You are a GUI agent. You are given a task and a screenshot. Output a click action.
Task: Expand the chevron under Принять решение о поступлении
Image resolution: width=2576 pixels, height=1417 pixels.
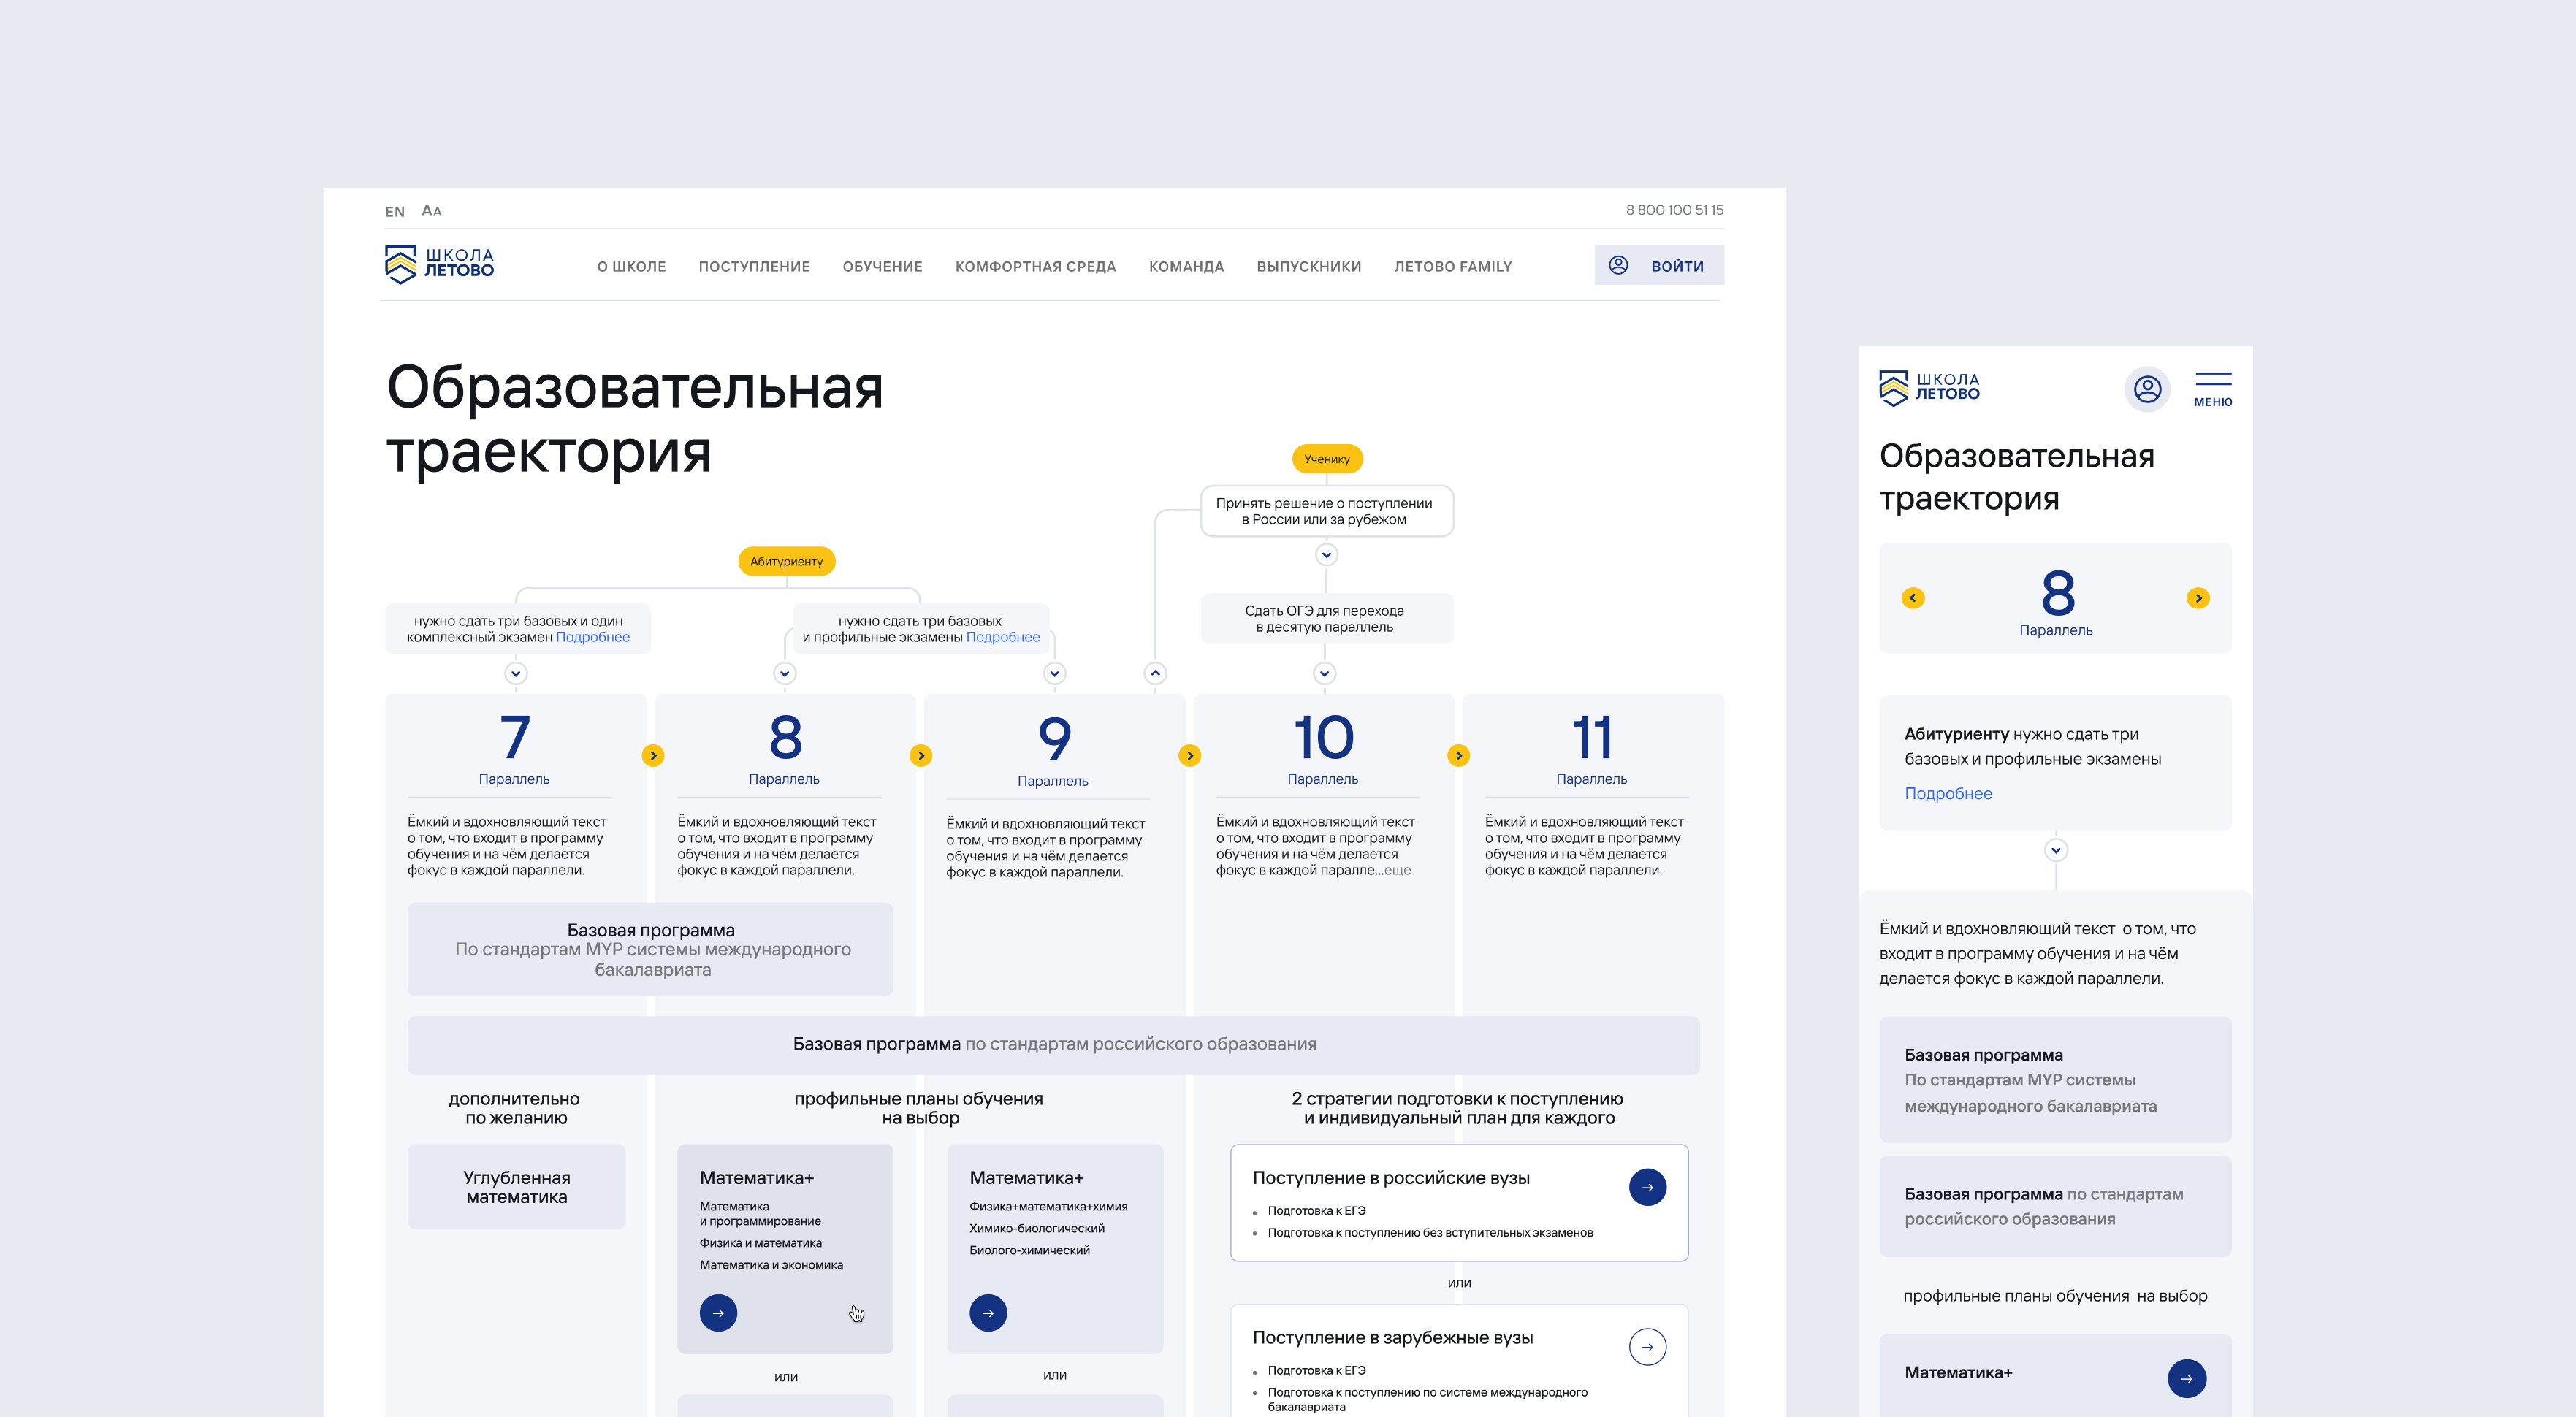pyautogui.click(x=1326, y=555)
